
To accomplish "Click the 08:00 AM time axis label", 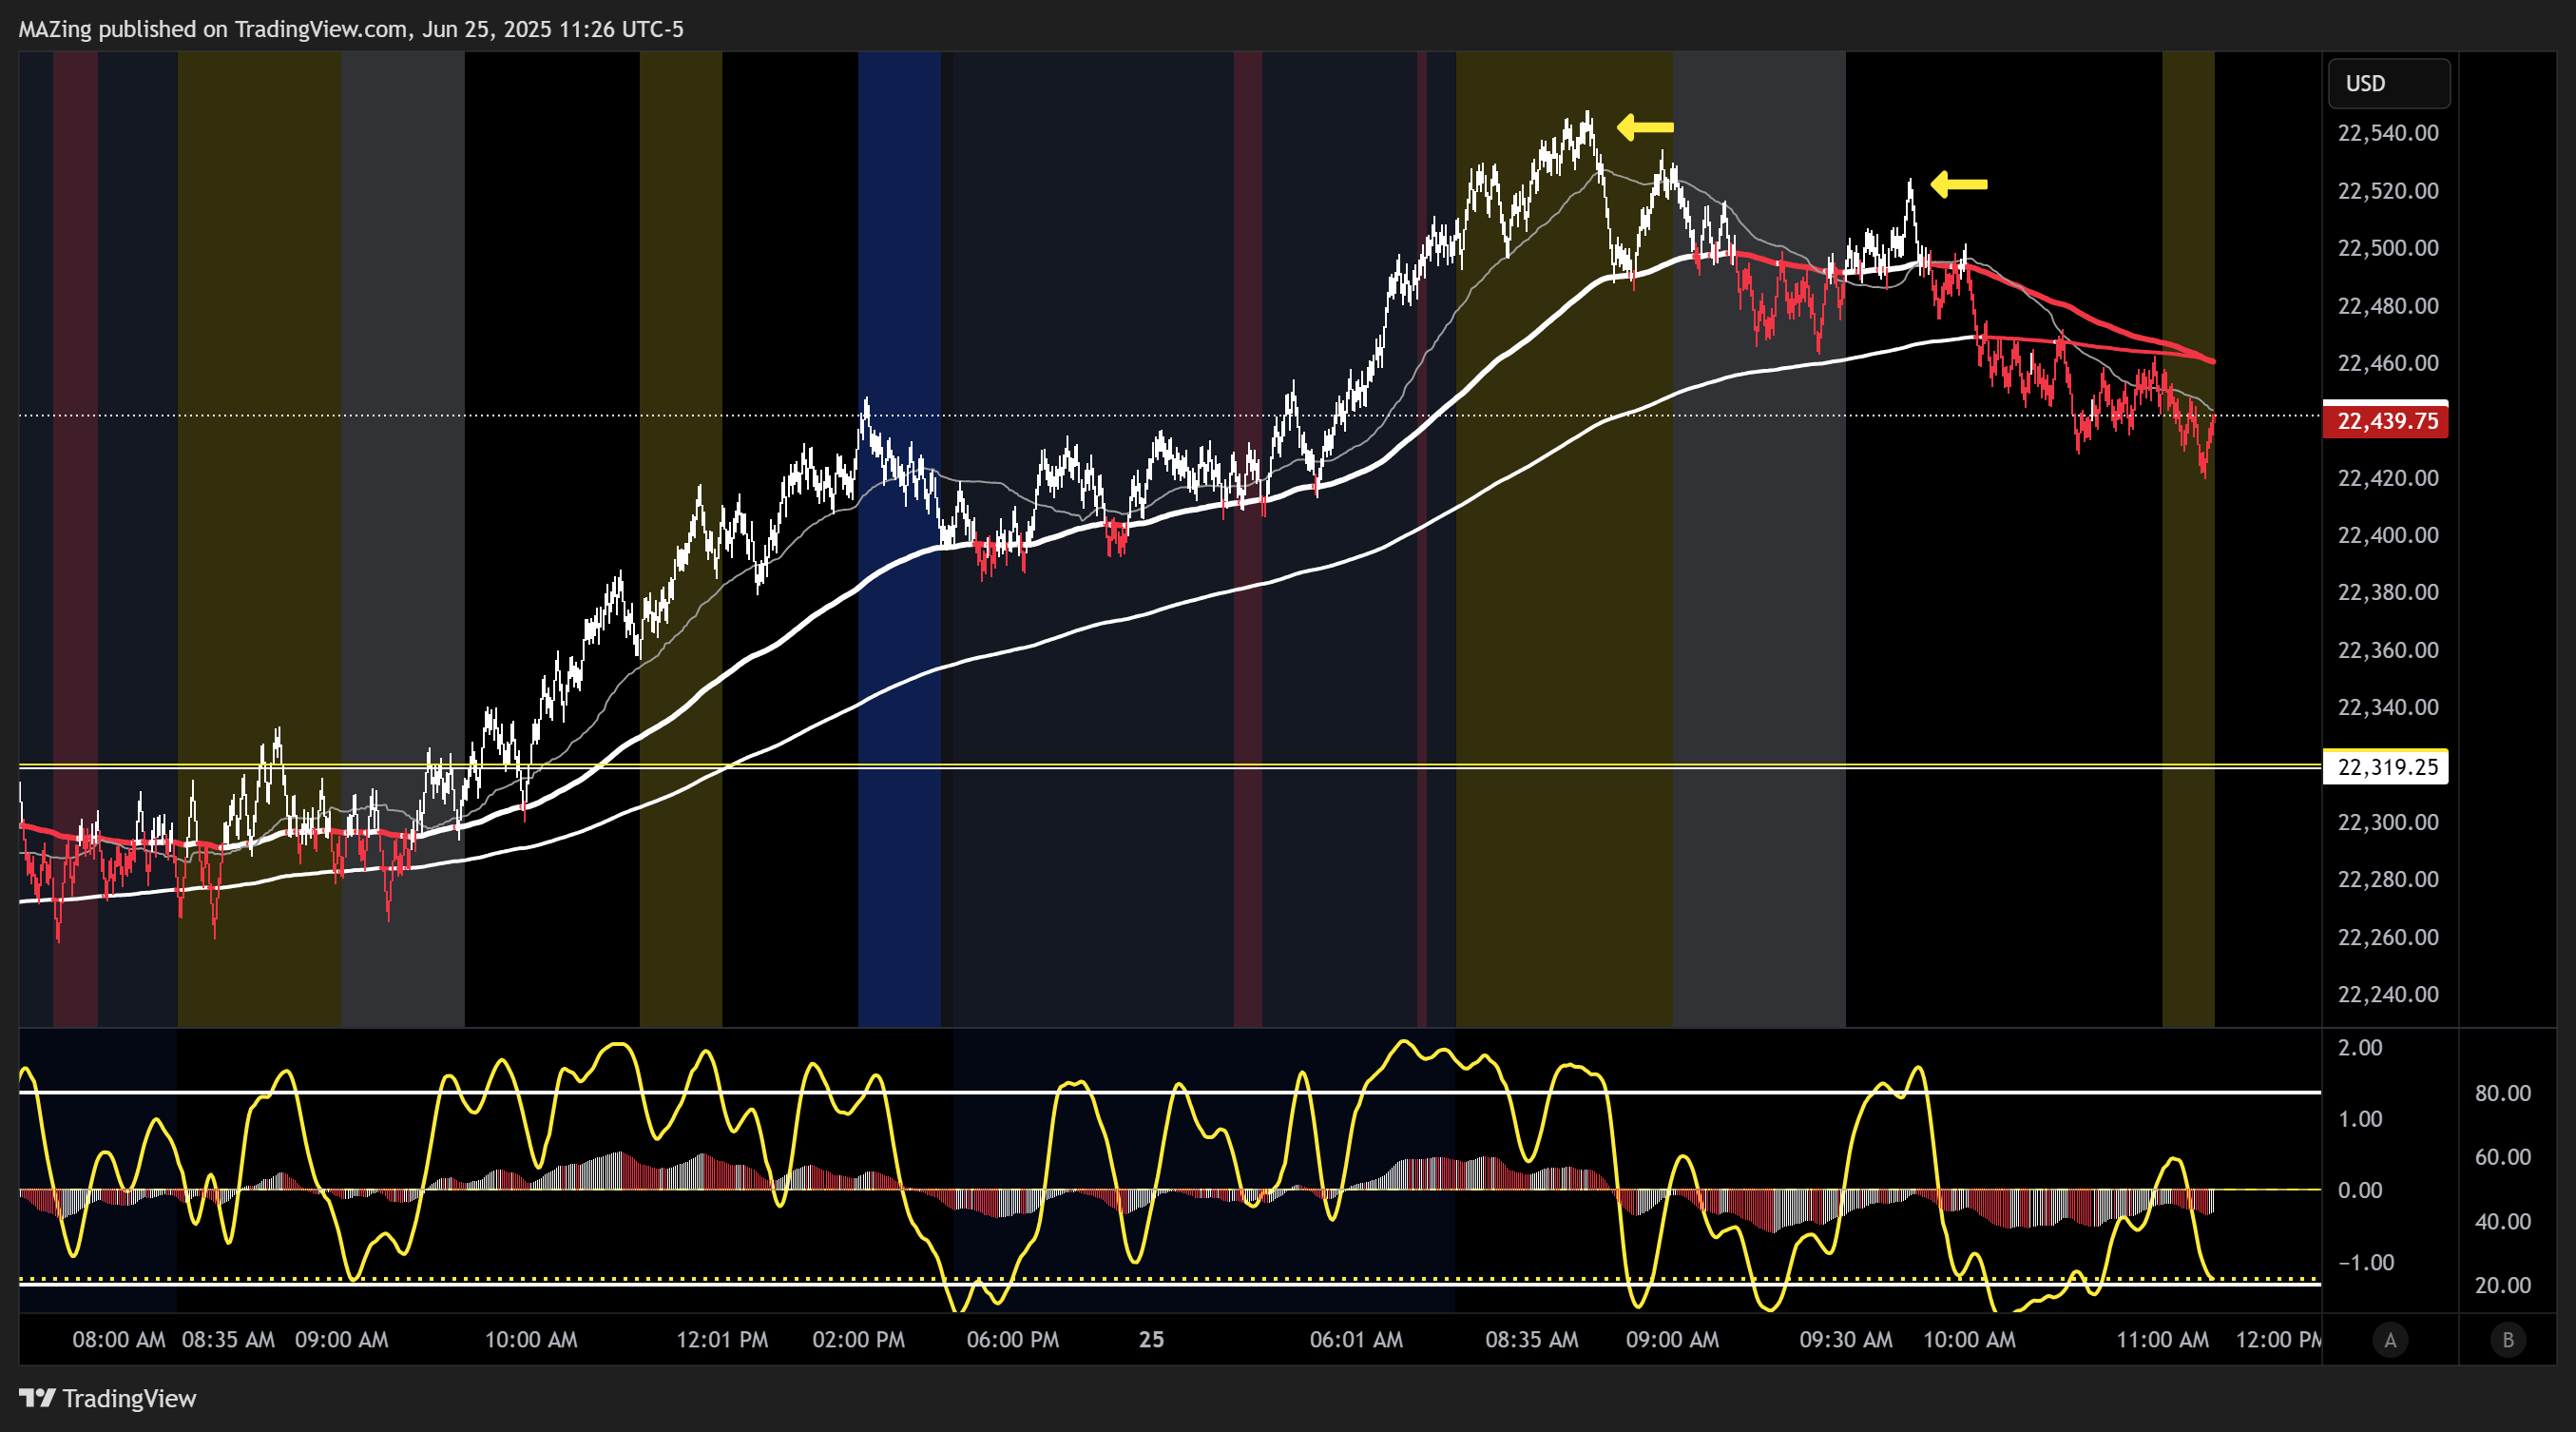I will pos(119,1340).
